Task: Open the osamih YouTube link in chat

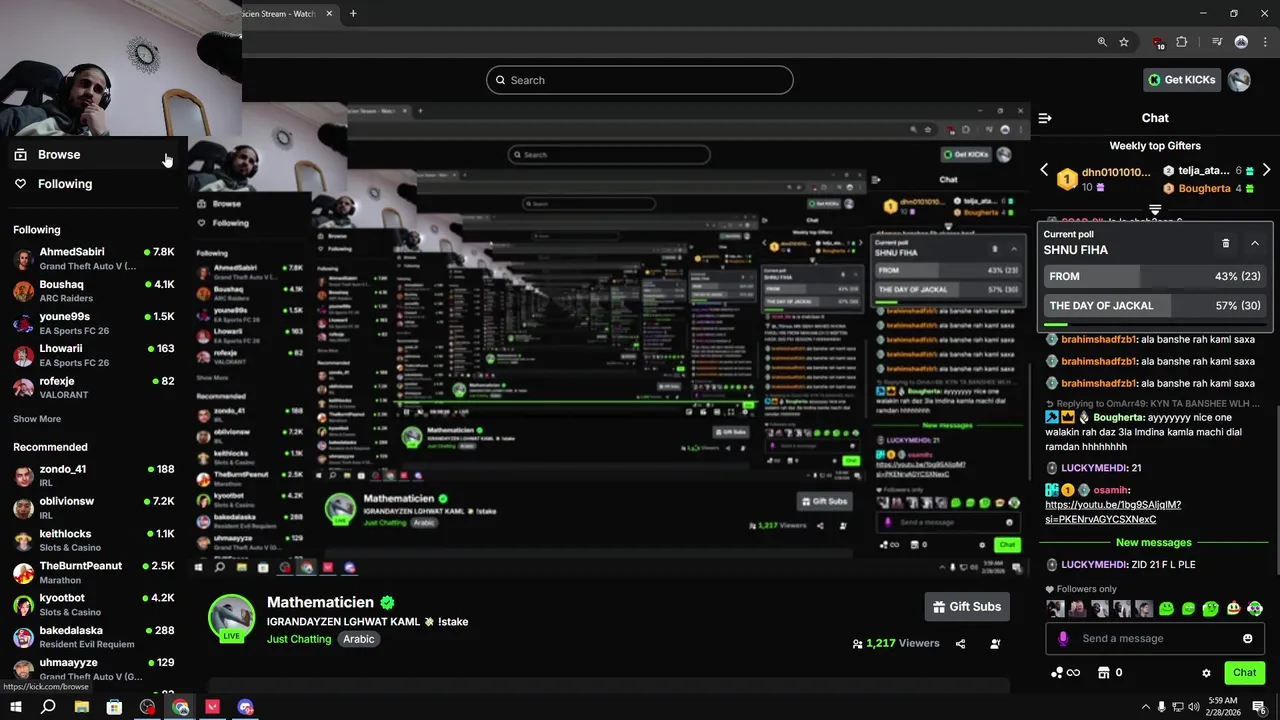Action: pos(1113,512)
